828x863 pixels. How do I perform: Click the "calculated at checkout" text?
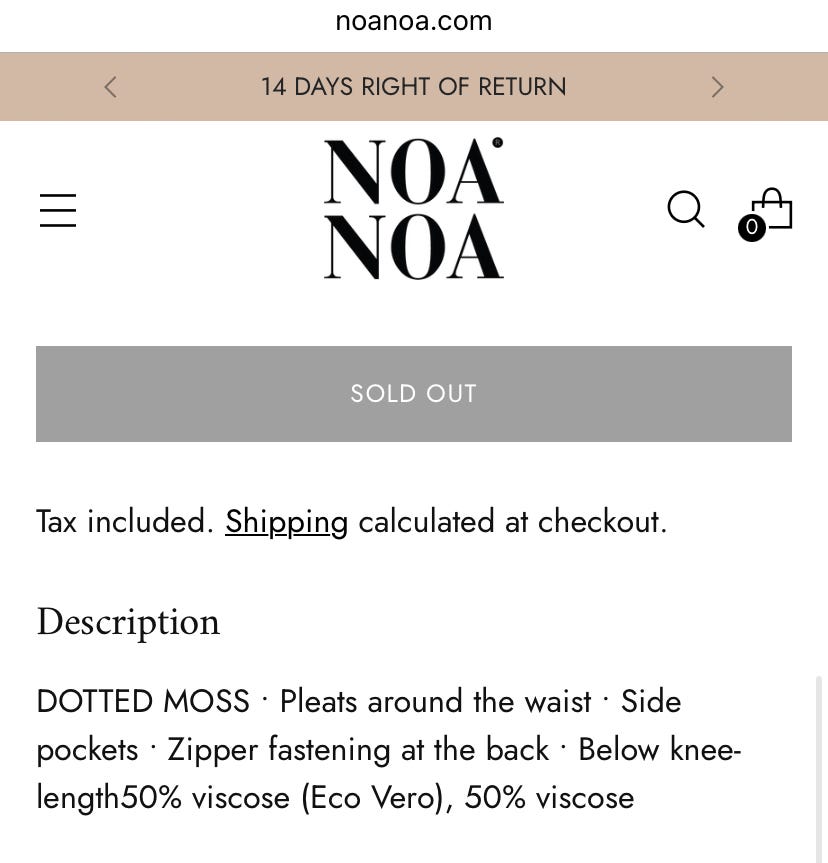tap(512, 522)
